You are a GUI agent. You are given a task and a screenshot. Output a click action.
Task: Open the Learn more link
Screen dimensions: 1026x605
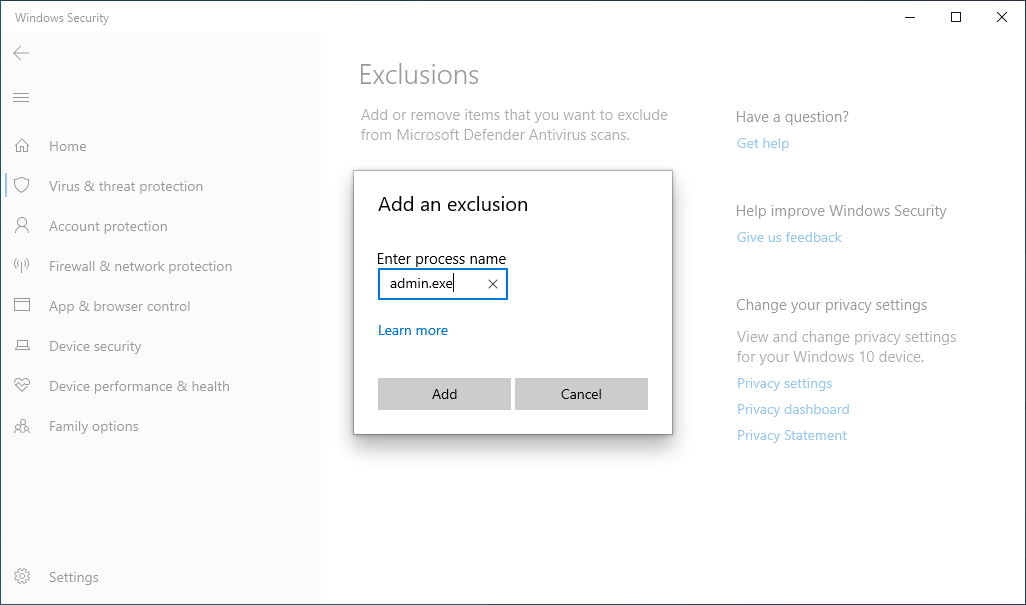413,330
